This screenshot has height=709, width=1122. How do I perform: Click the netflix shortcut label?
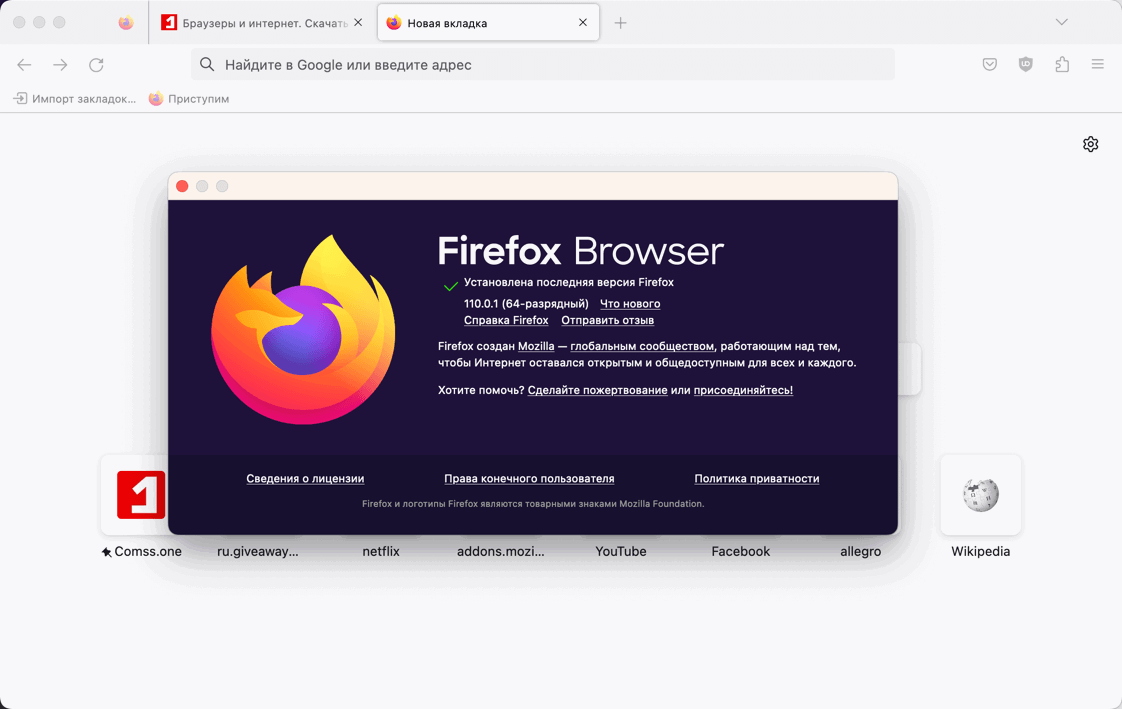[381, 552]
